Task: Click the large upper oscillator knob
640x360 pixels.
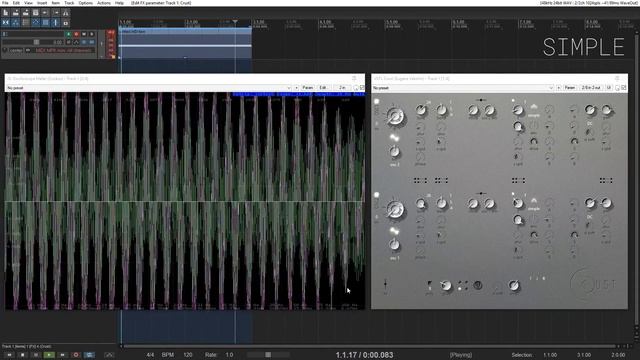Action: tap(395, 116)
